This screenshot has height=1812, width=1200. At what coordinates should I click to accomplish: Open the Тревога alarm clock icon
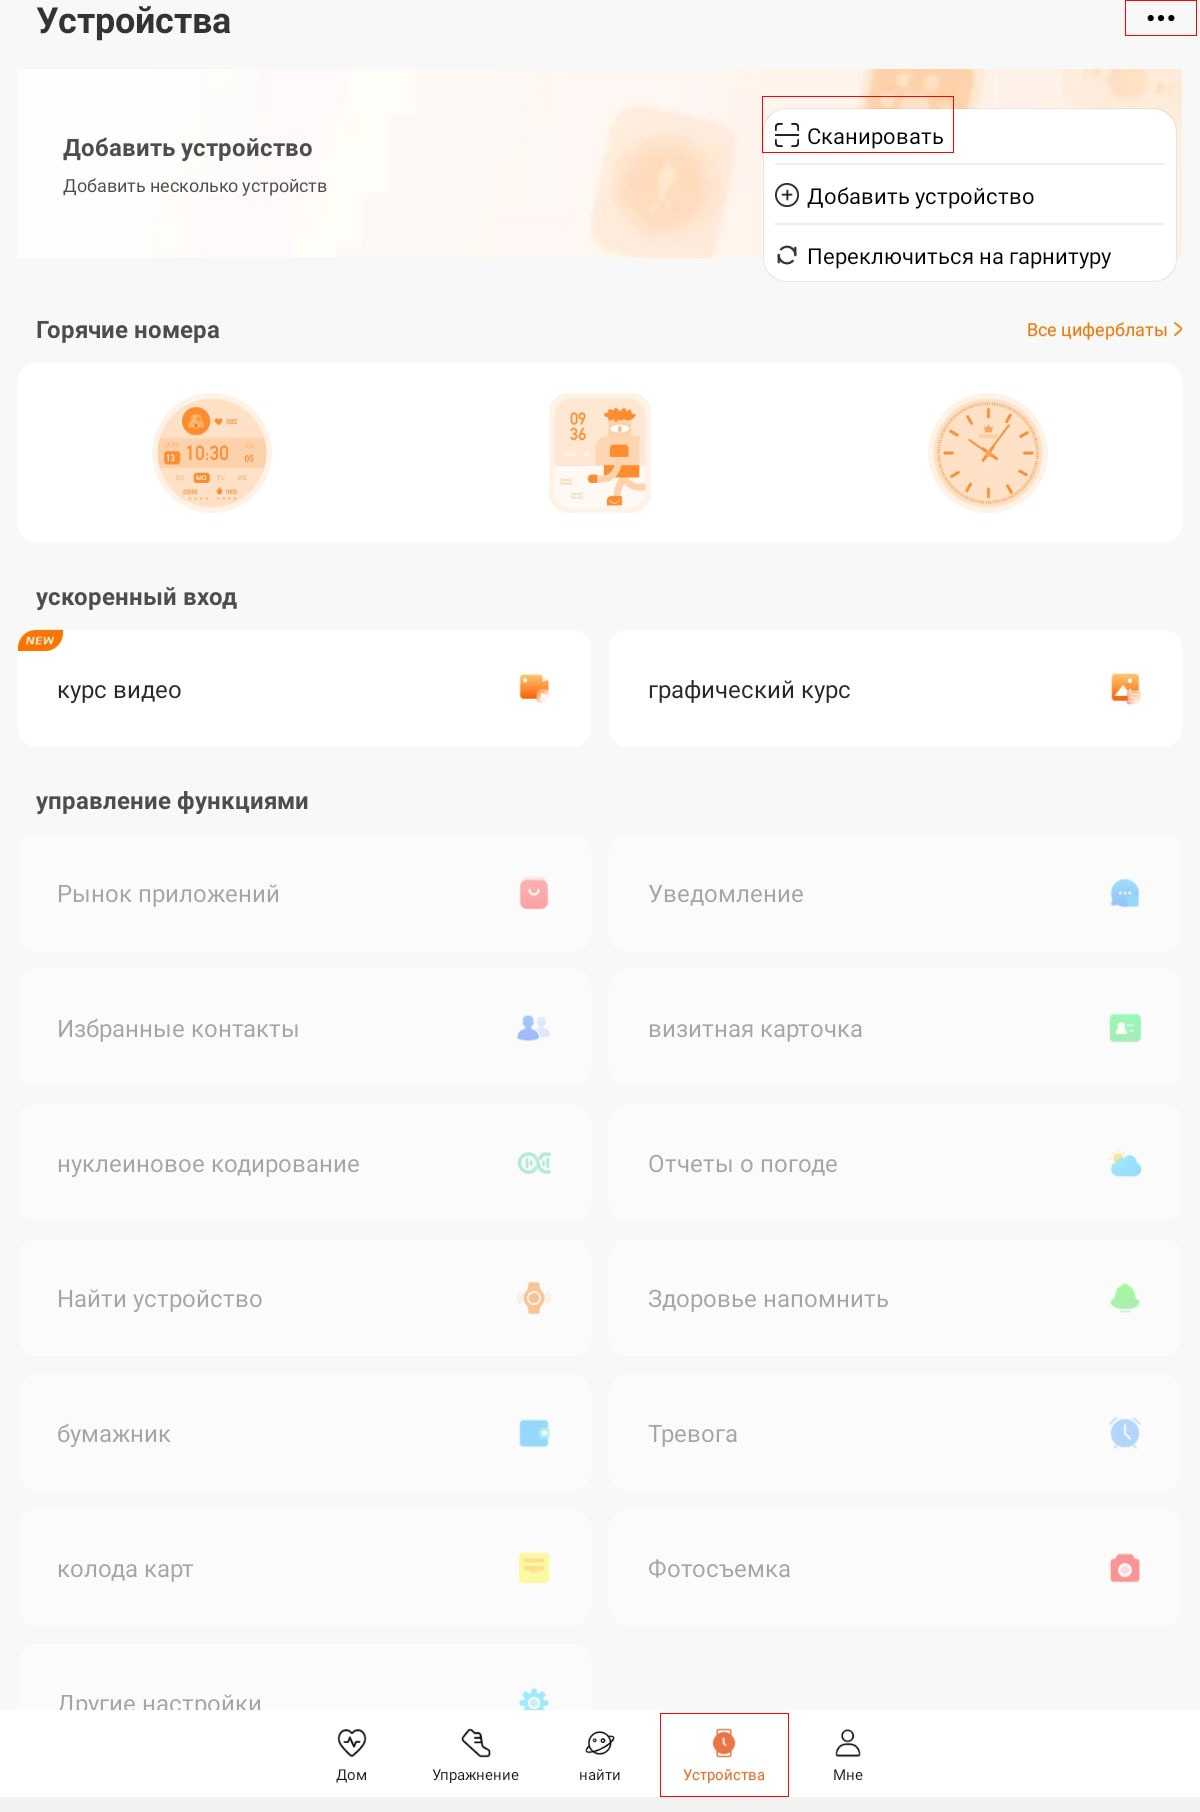click(1125, 1433)
